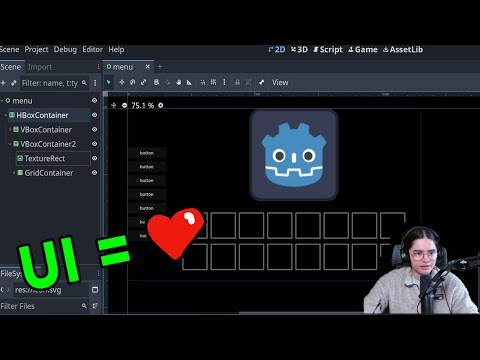The width and height of the screenshot is (480, 360).
Task: Select the VBoxContainer2 node row
Action: pyautogui.click(x=48, y=144)
